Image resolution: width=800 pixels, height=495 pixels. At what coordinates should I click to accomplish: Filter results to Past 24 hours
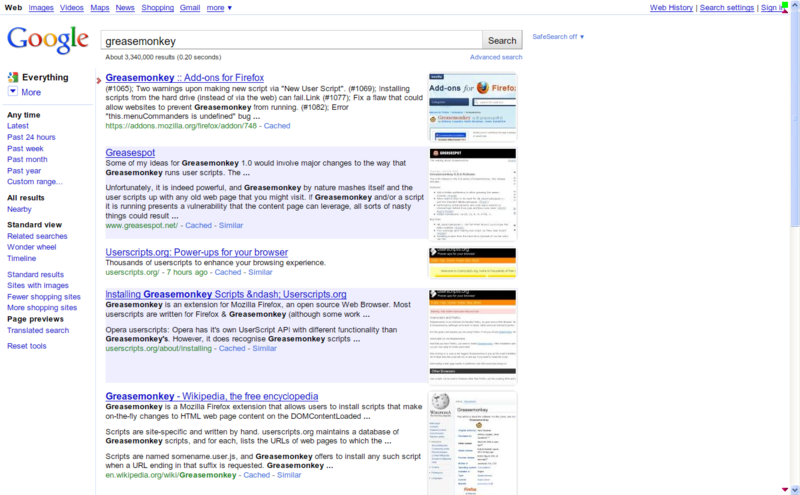[x=31, y=137]
